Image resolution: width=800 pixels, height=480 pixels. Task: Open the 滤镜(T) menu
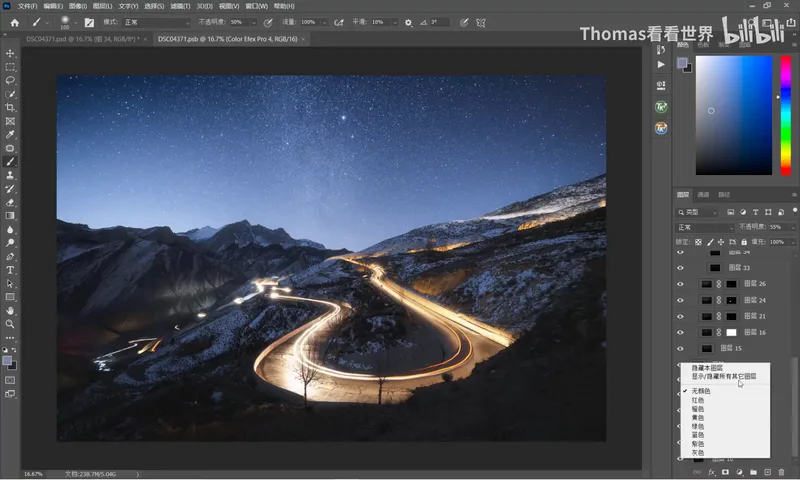[180, 6]
